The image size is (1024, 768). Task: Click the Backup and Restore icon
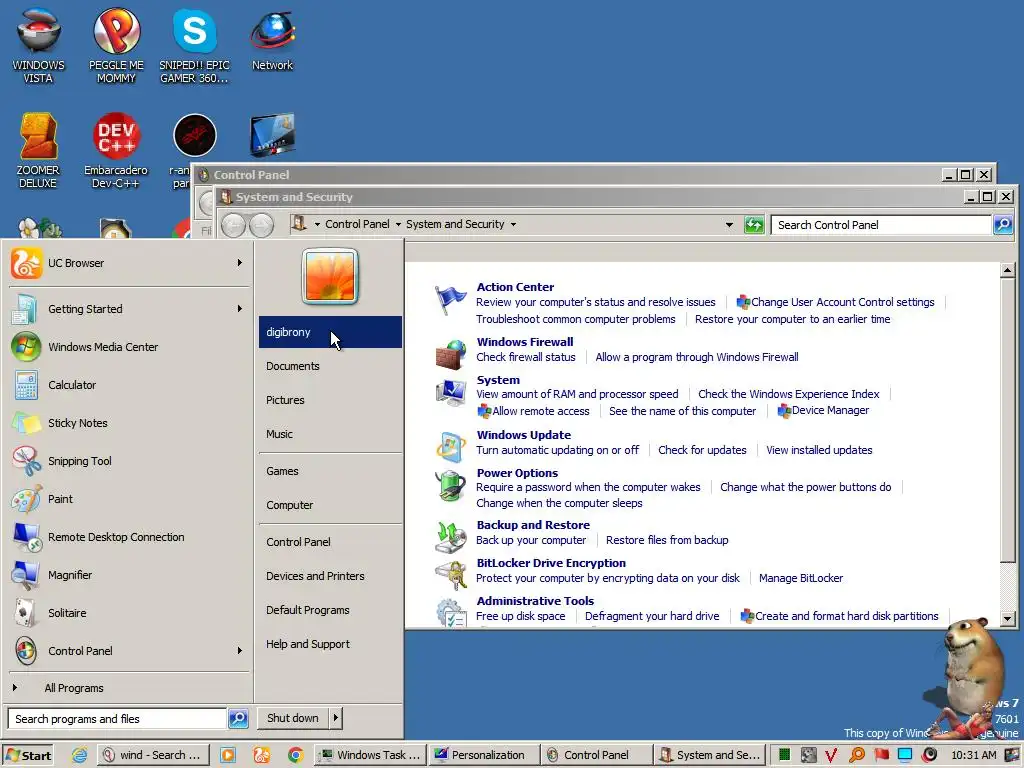click(x=451, y=537)
